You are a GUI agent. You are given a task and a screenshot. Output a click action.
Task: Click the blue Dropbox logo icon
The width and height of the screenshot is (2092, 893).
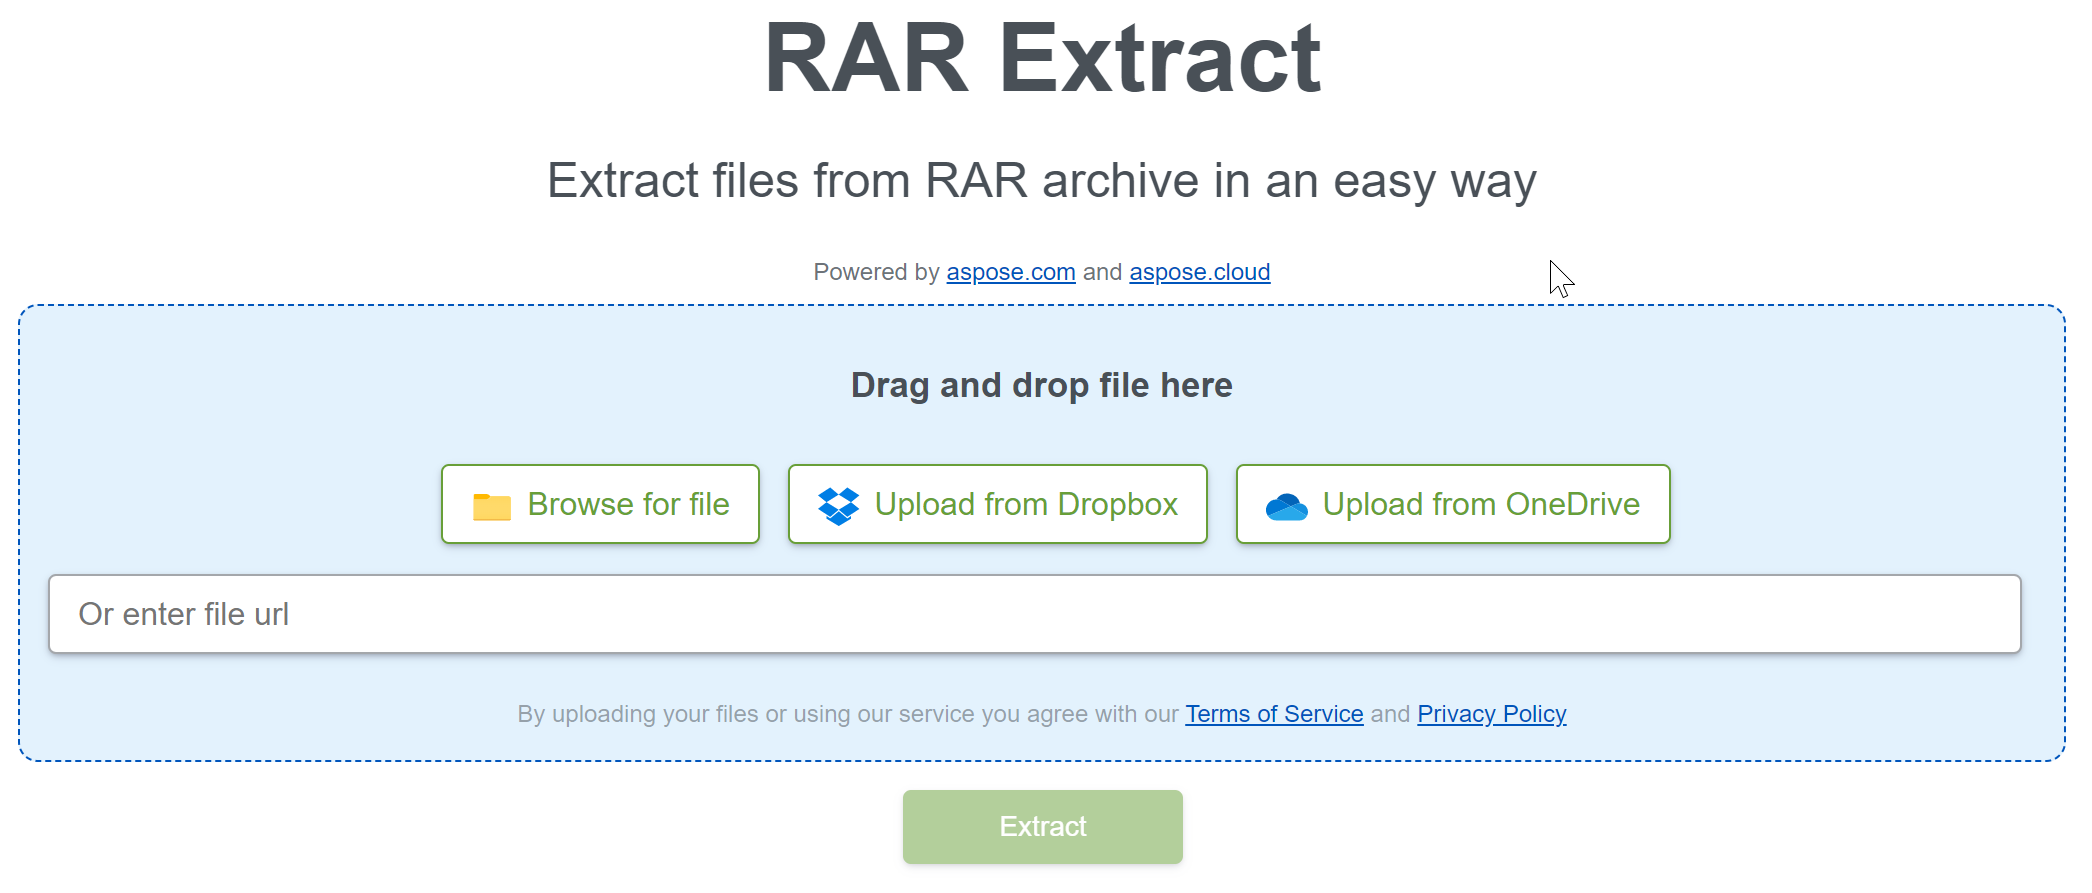tap(838, 506)
